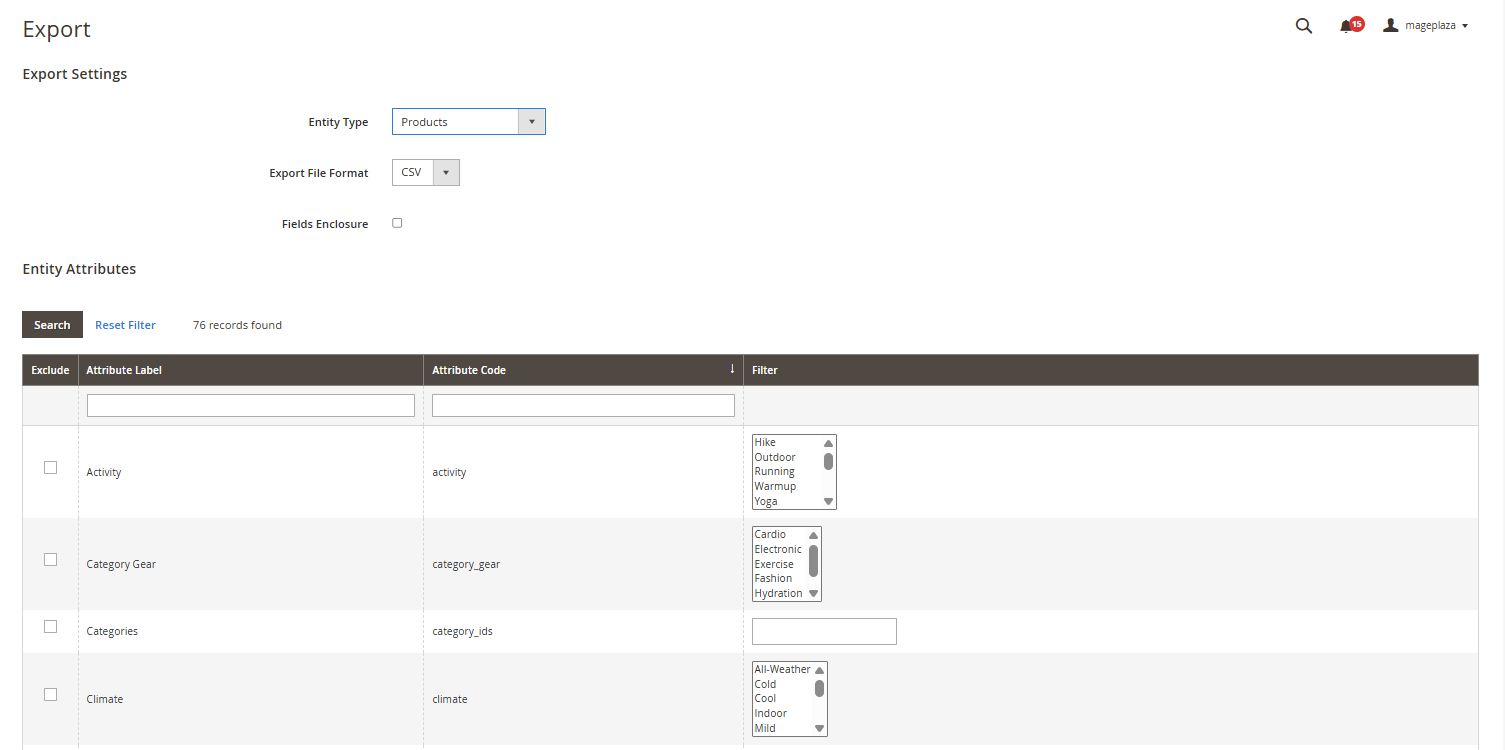The width and height of the screenshot is (1505, 750).
Task: Click the Reset Filter link
Action: pyautogui.click(x=125, y=325)
